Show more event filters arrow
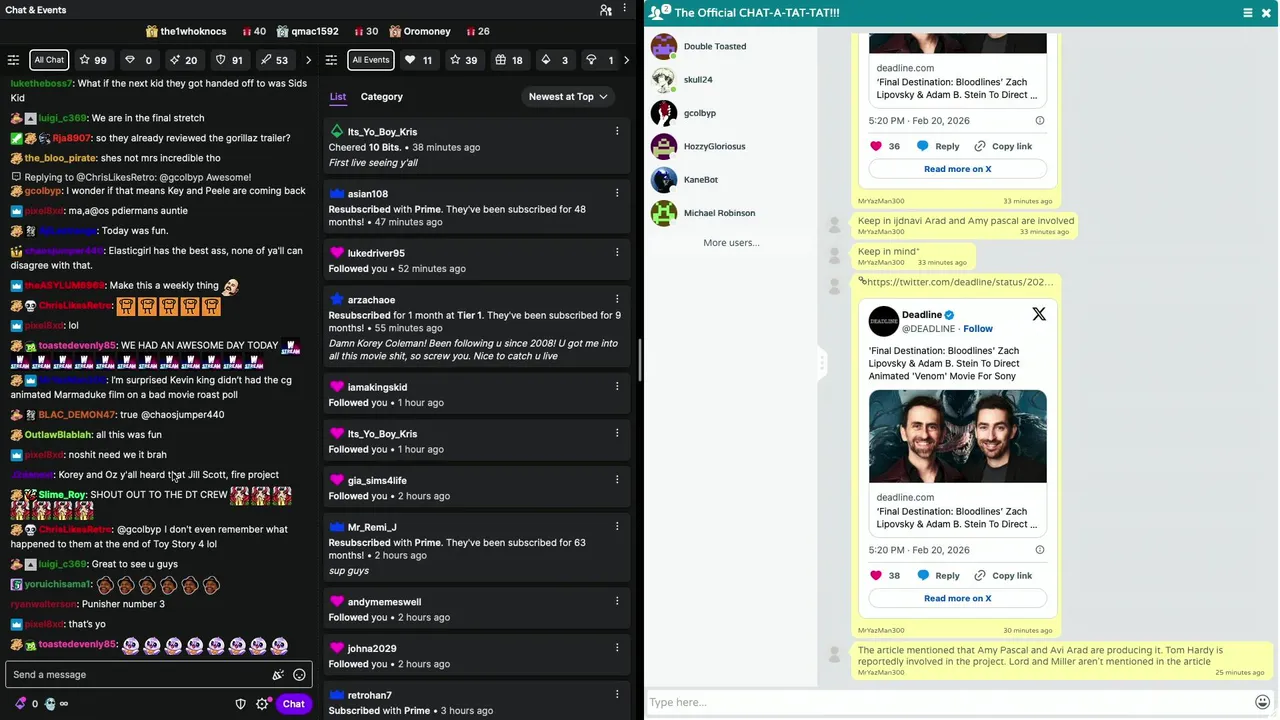This screenshot has width=1280, height=720. pyautogui.click(x=627, y=60)
